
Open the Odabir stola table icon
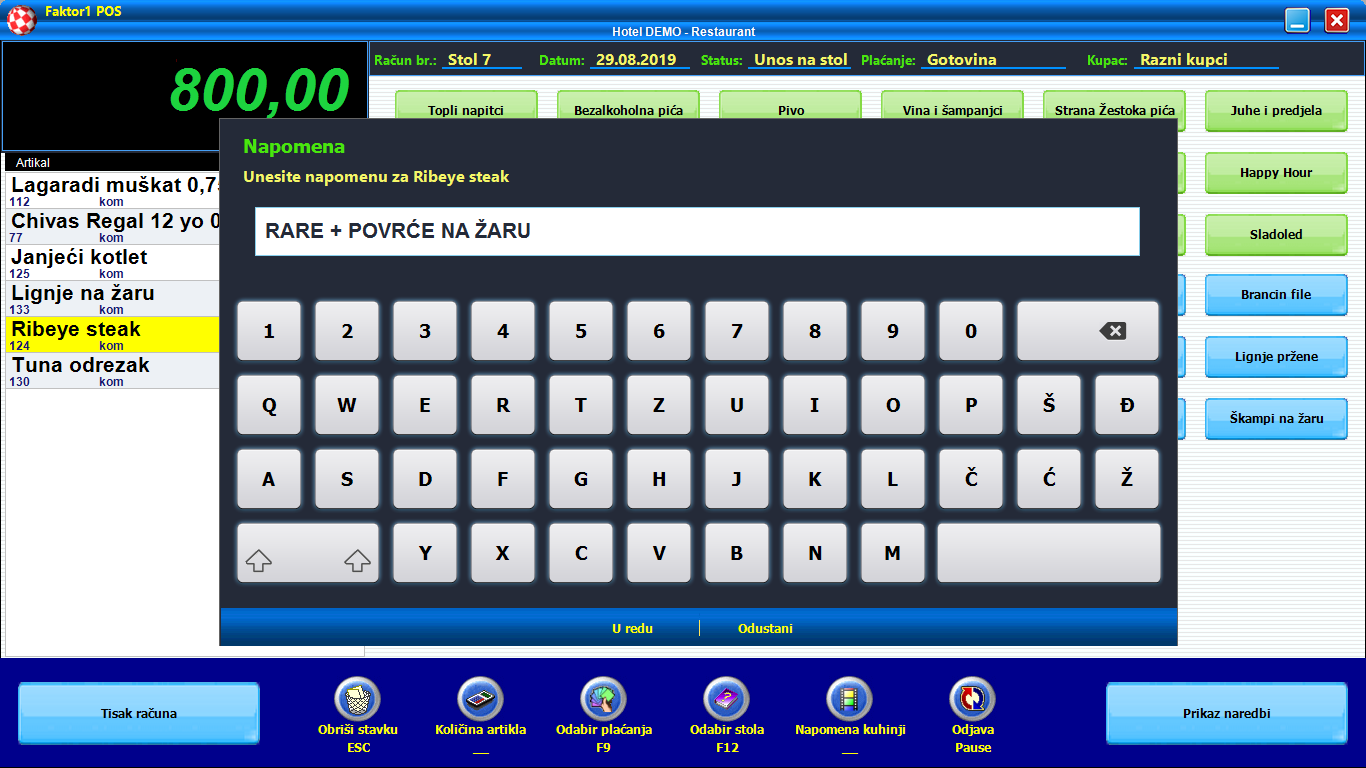pyautogui.click(x=727, y=699)
